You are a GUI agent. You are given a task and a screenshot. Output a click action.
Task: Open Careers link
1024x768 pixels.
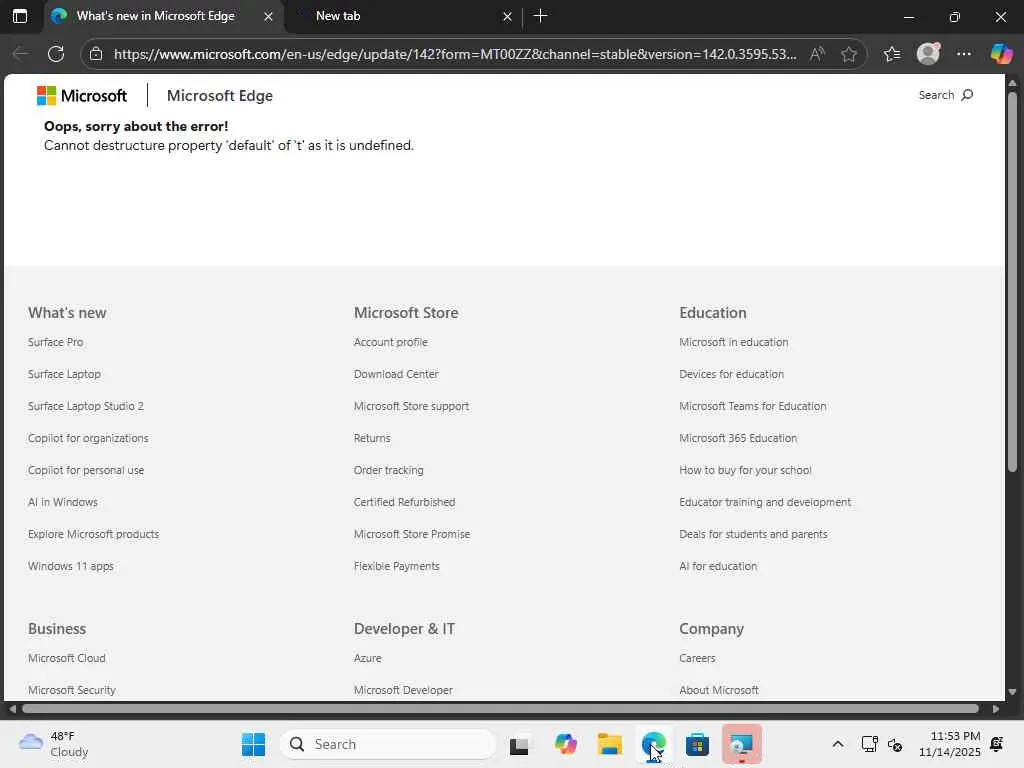(x=697, y=658)
